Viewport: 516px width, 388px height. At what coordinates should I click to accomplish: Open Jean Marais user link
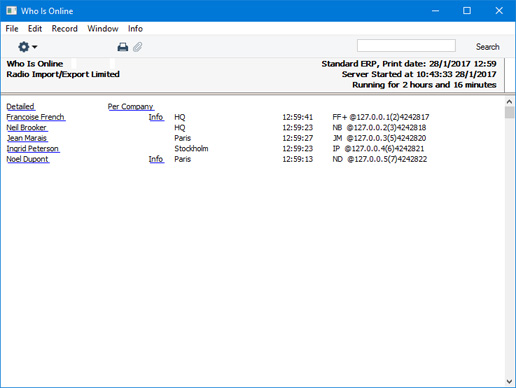[x=27, y=138]
